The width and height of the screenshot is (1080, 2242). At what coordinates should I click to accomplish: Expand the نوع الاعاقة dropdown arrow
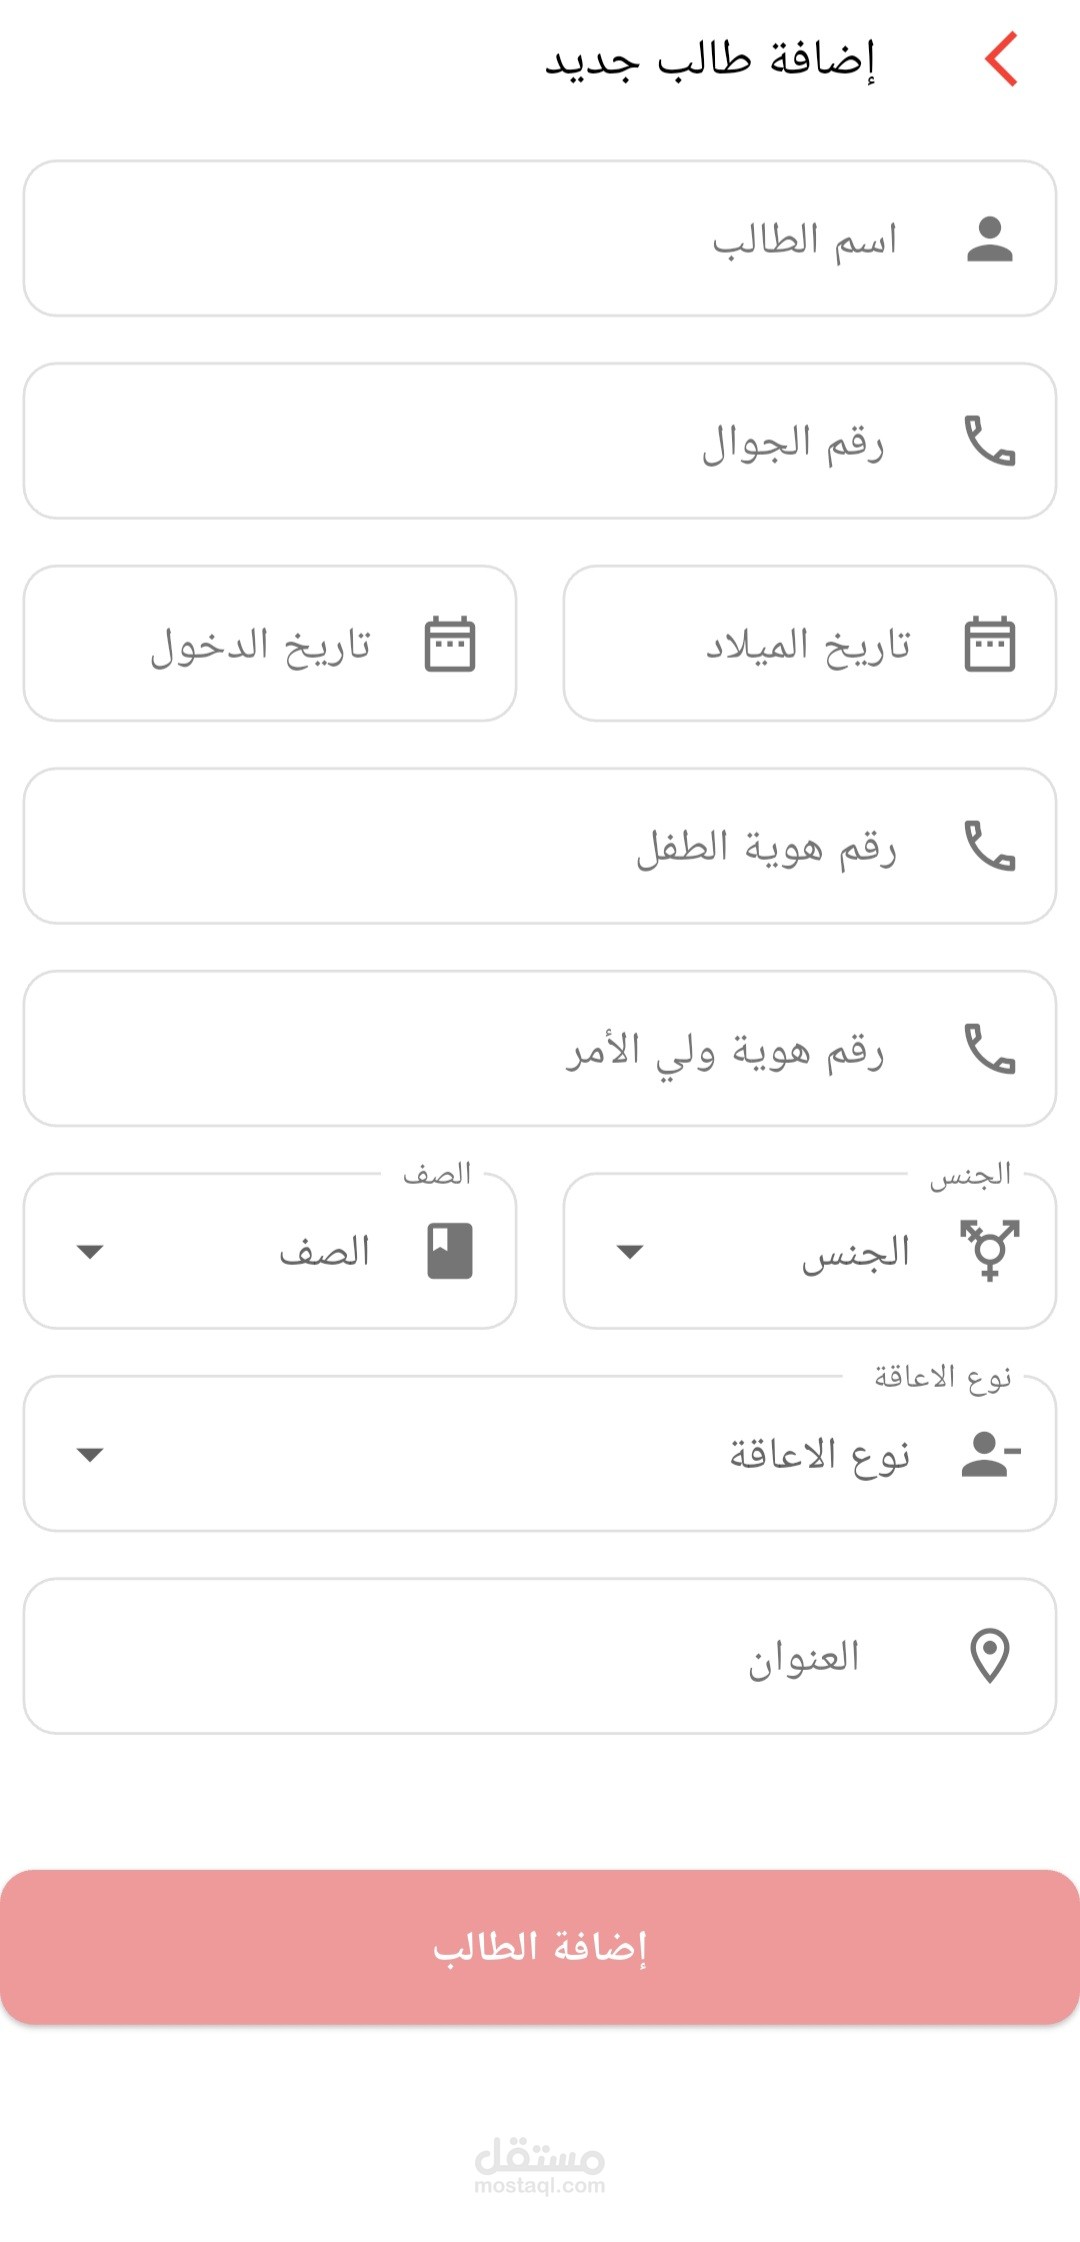tap(90, 1455)
